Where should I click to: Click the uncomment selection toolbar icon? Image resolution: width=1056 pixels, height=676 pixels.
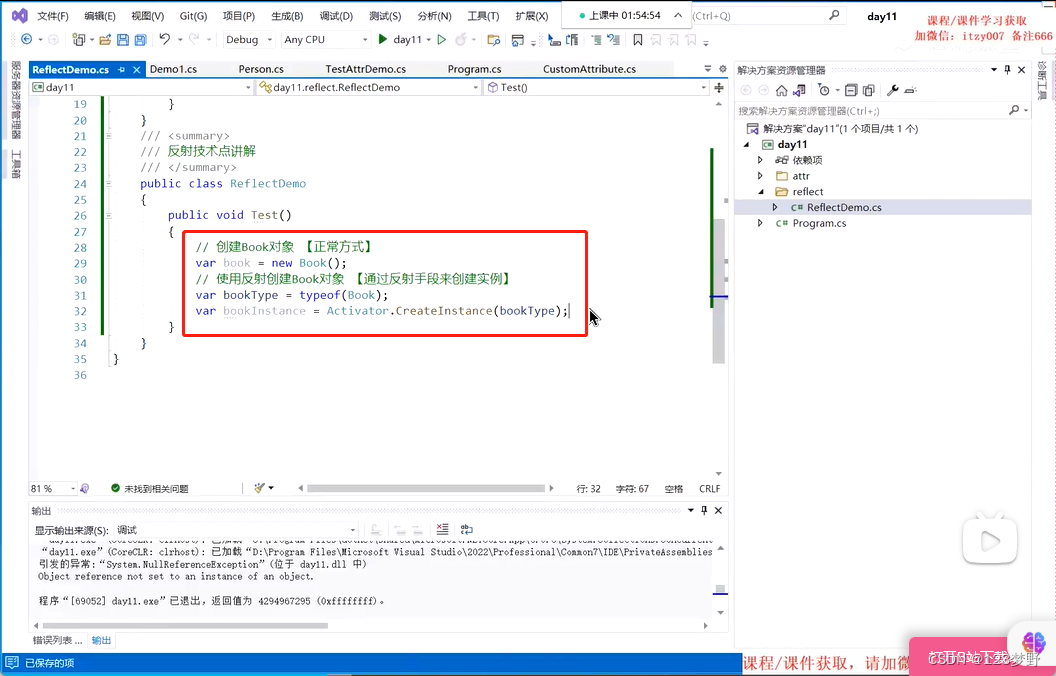[614, 40]
